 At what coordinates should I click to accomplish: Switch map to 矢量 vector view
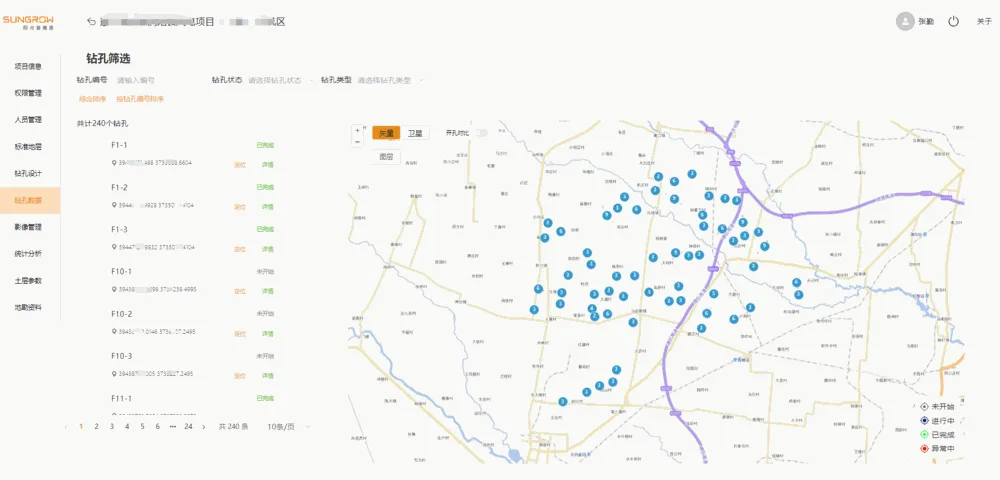[x=386, y=133]
